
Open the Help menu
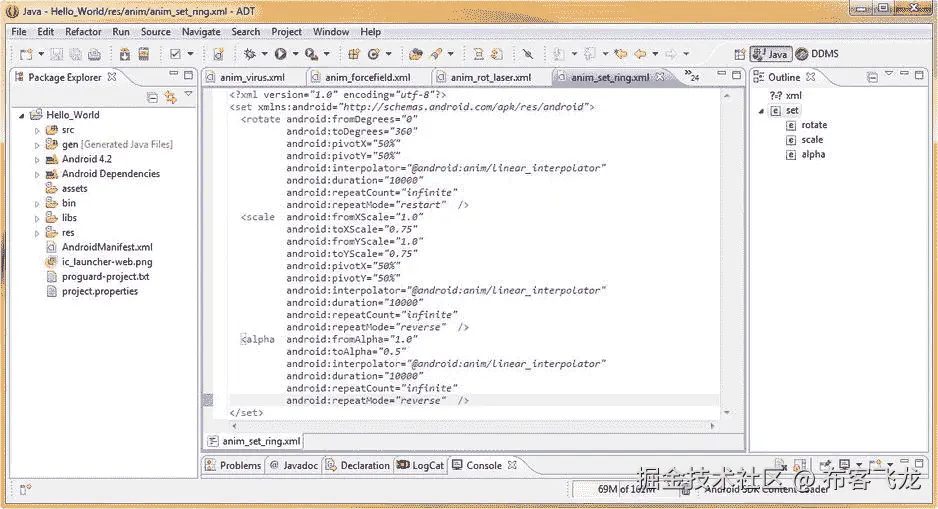370,32
